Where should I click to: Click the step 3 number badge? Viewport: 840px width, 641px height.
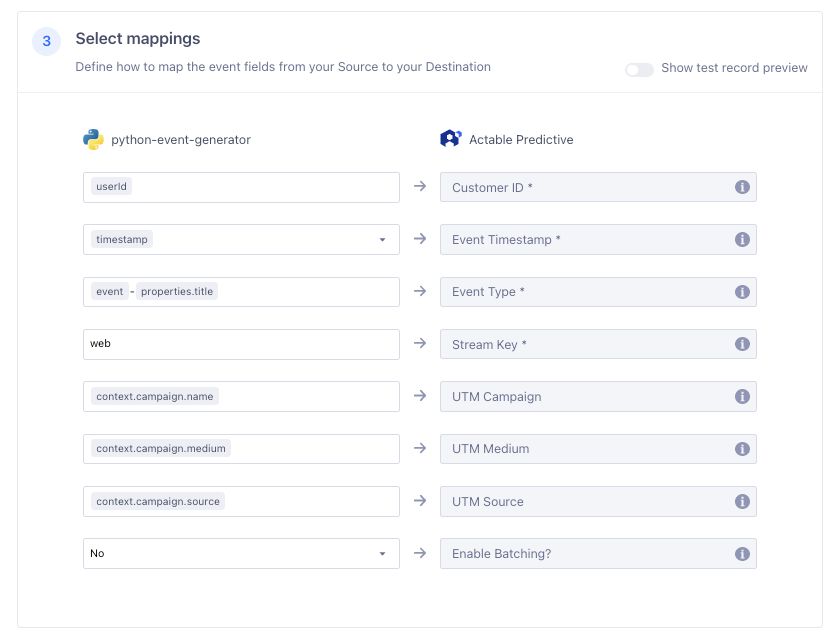click(x=46, y=42)
